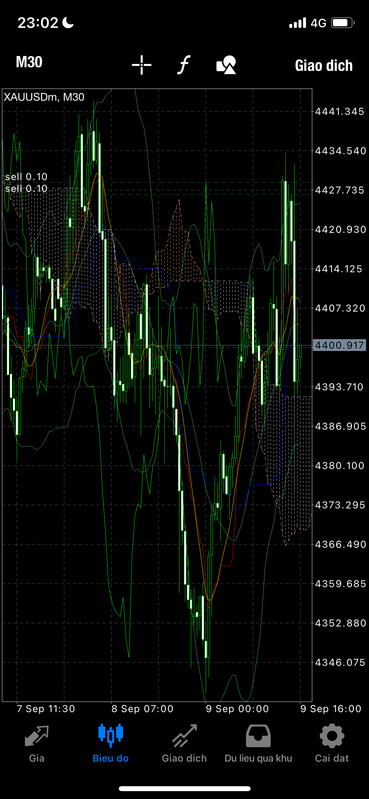Click the 7 Sep 11:30 time label
The height and width of the screenshot is (799, 369).
coord(46,709)
